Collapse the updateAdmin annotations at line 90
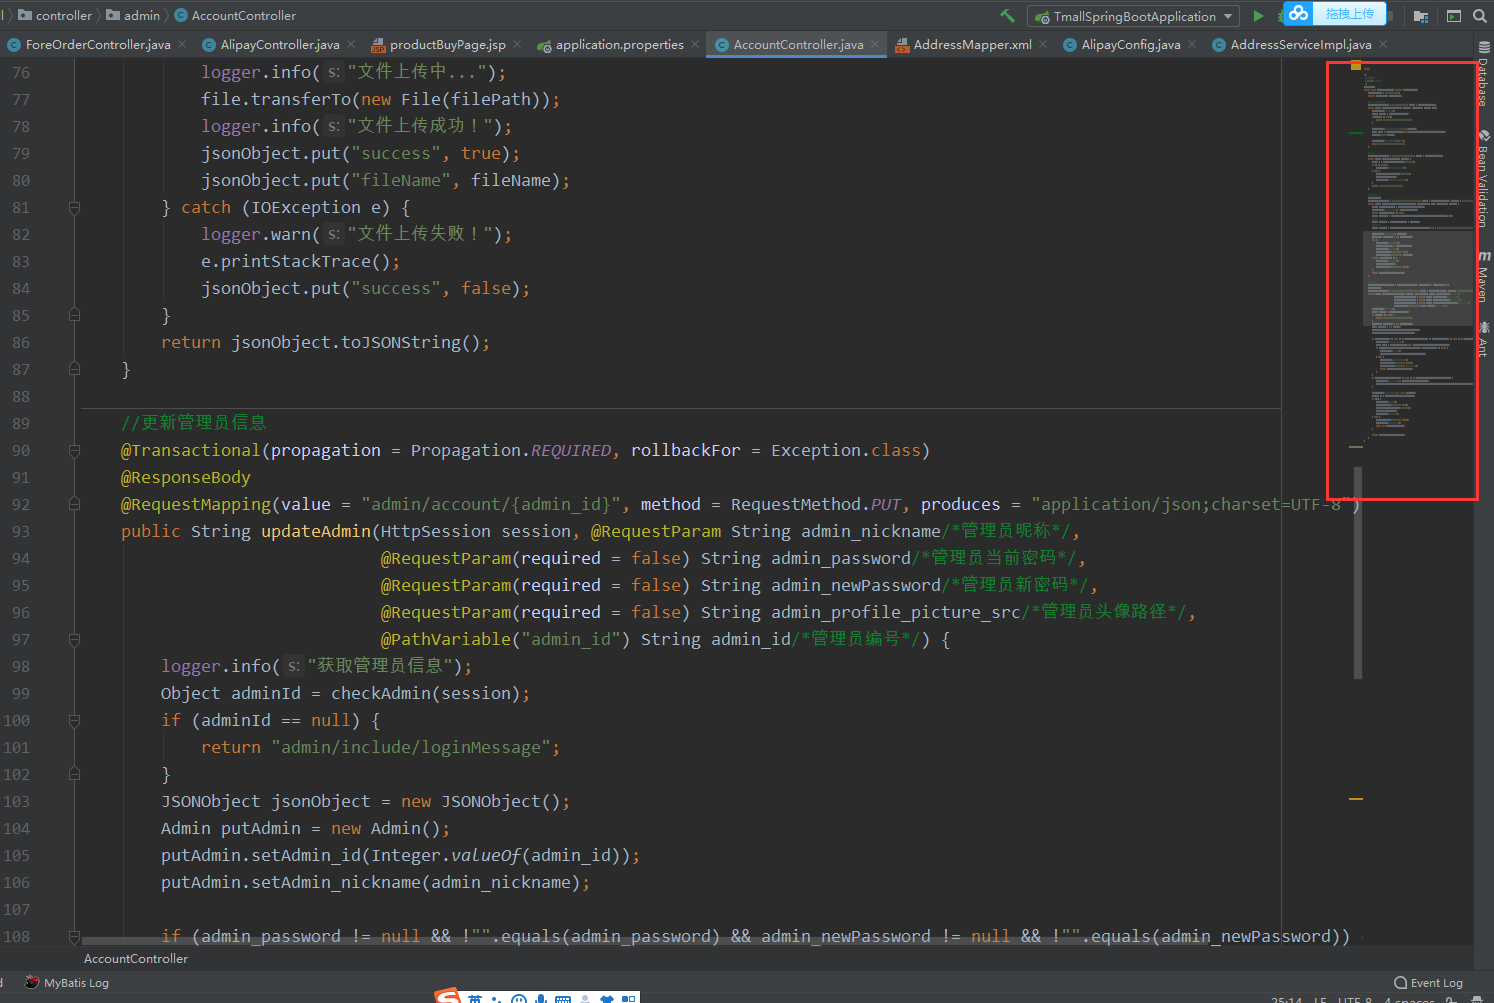Screen dimensions: 1494x1003 point(74,450)
